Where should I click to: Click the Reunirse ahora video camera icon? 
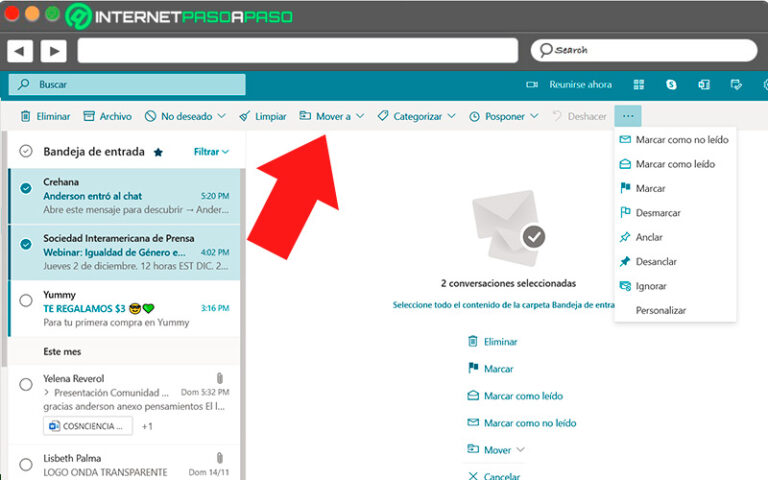[532, 85]
